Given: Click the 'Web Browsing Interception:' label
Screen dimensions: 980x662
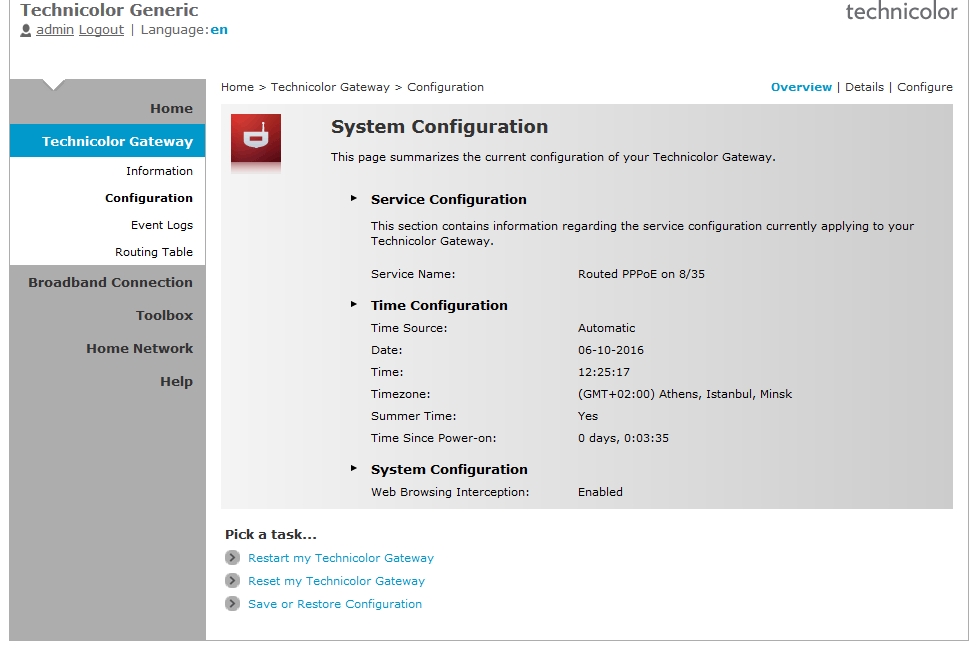Looking at the screenshot, I should pos(450,492).
